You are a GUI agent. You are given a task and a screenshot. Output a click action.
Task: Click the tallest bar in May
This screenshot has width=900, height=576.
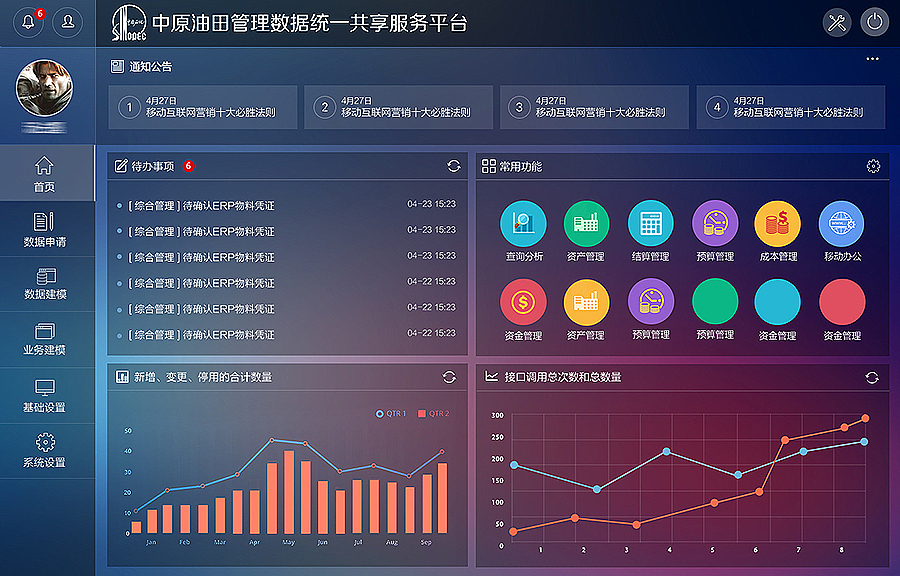[x=289, y=492]
